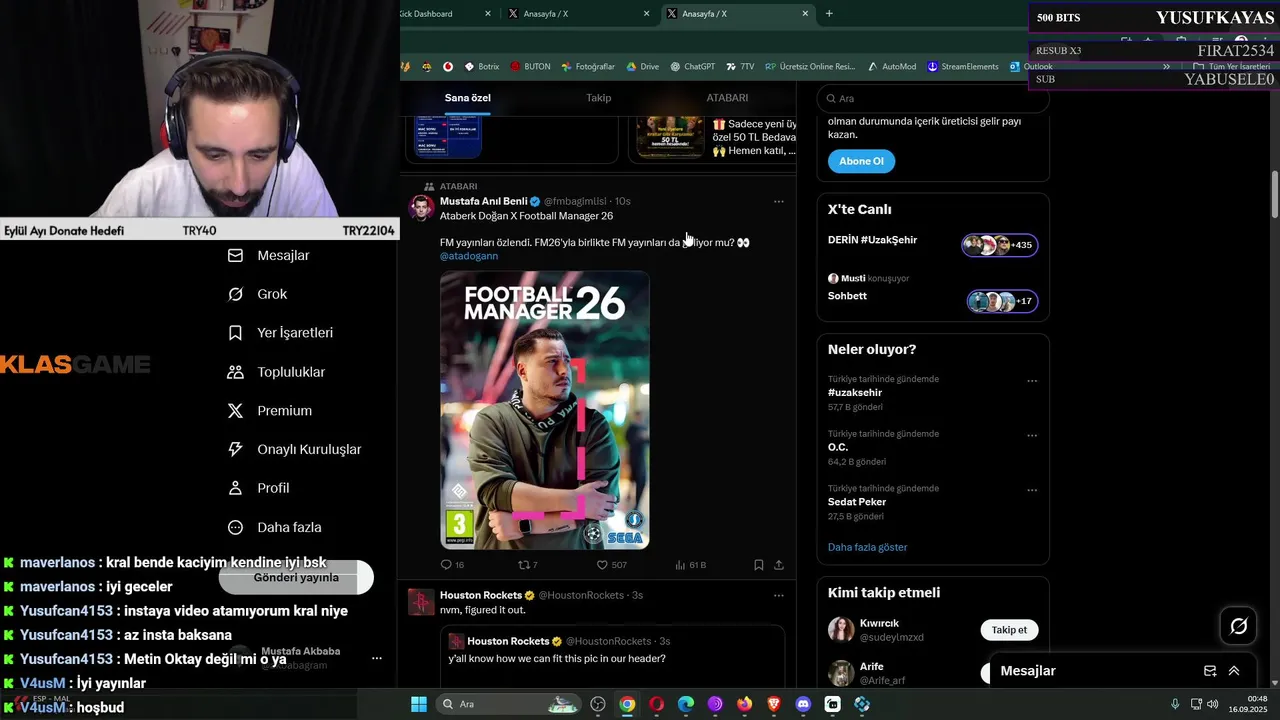Open Mustafa Anıl Benli's profile name
Viewport: 1280px width, 720px height.
[483, 201]
